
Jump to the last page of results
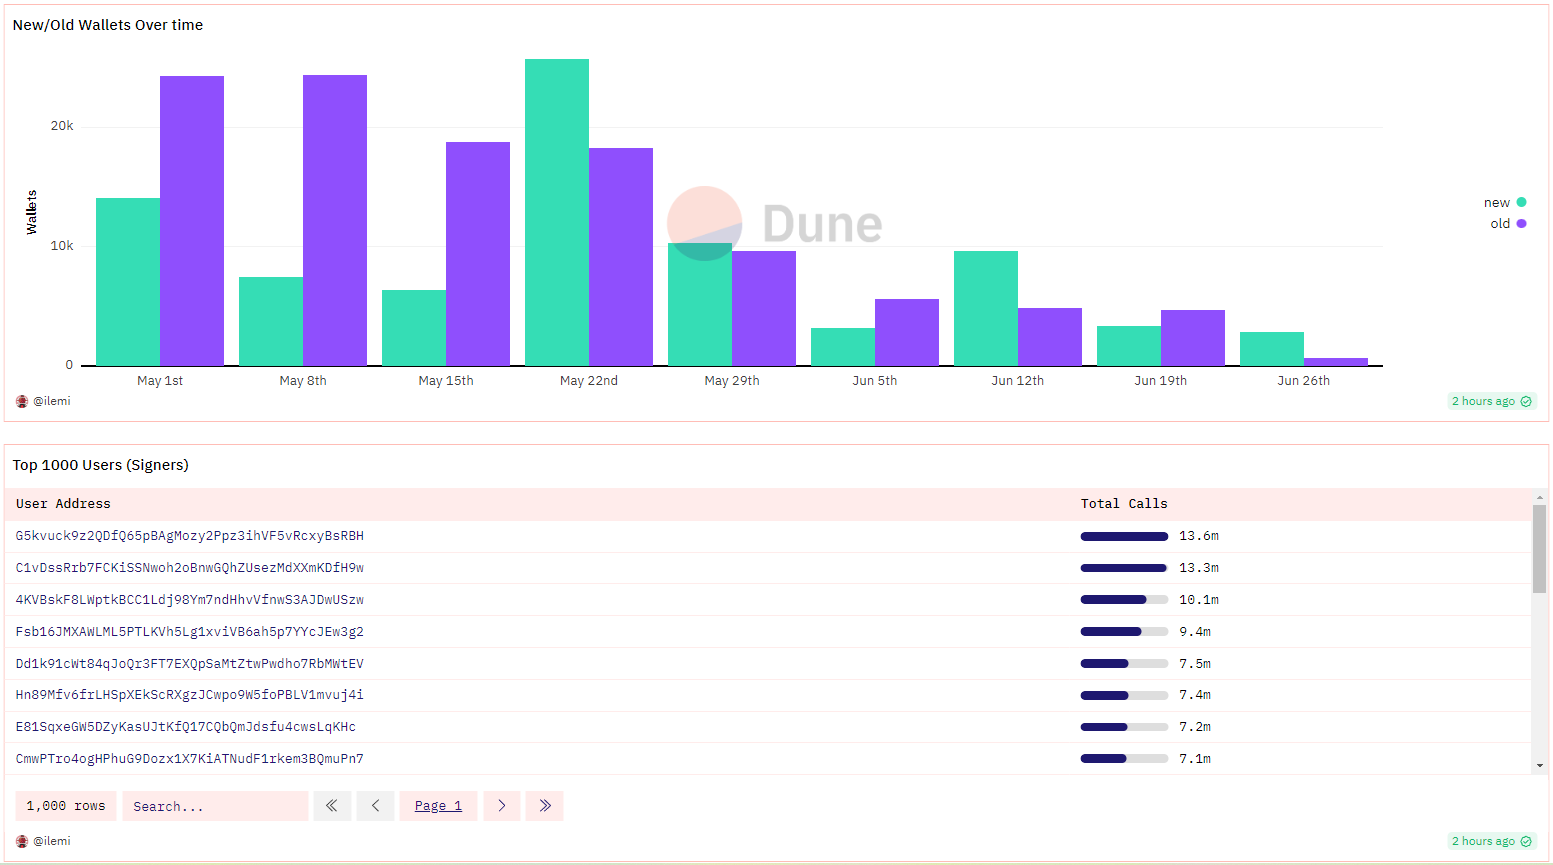[545, 805]
